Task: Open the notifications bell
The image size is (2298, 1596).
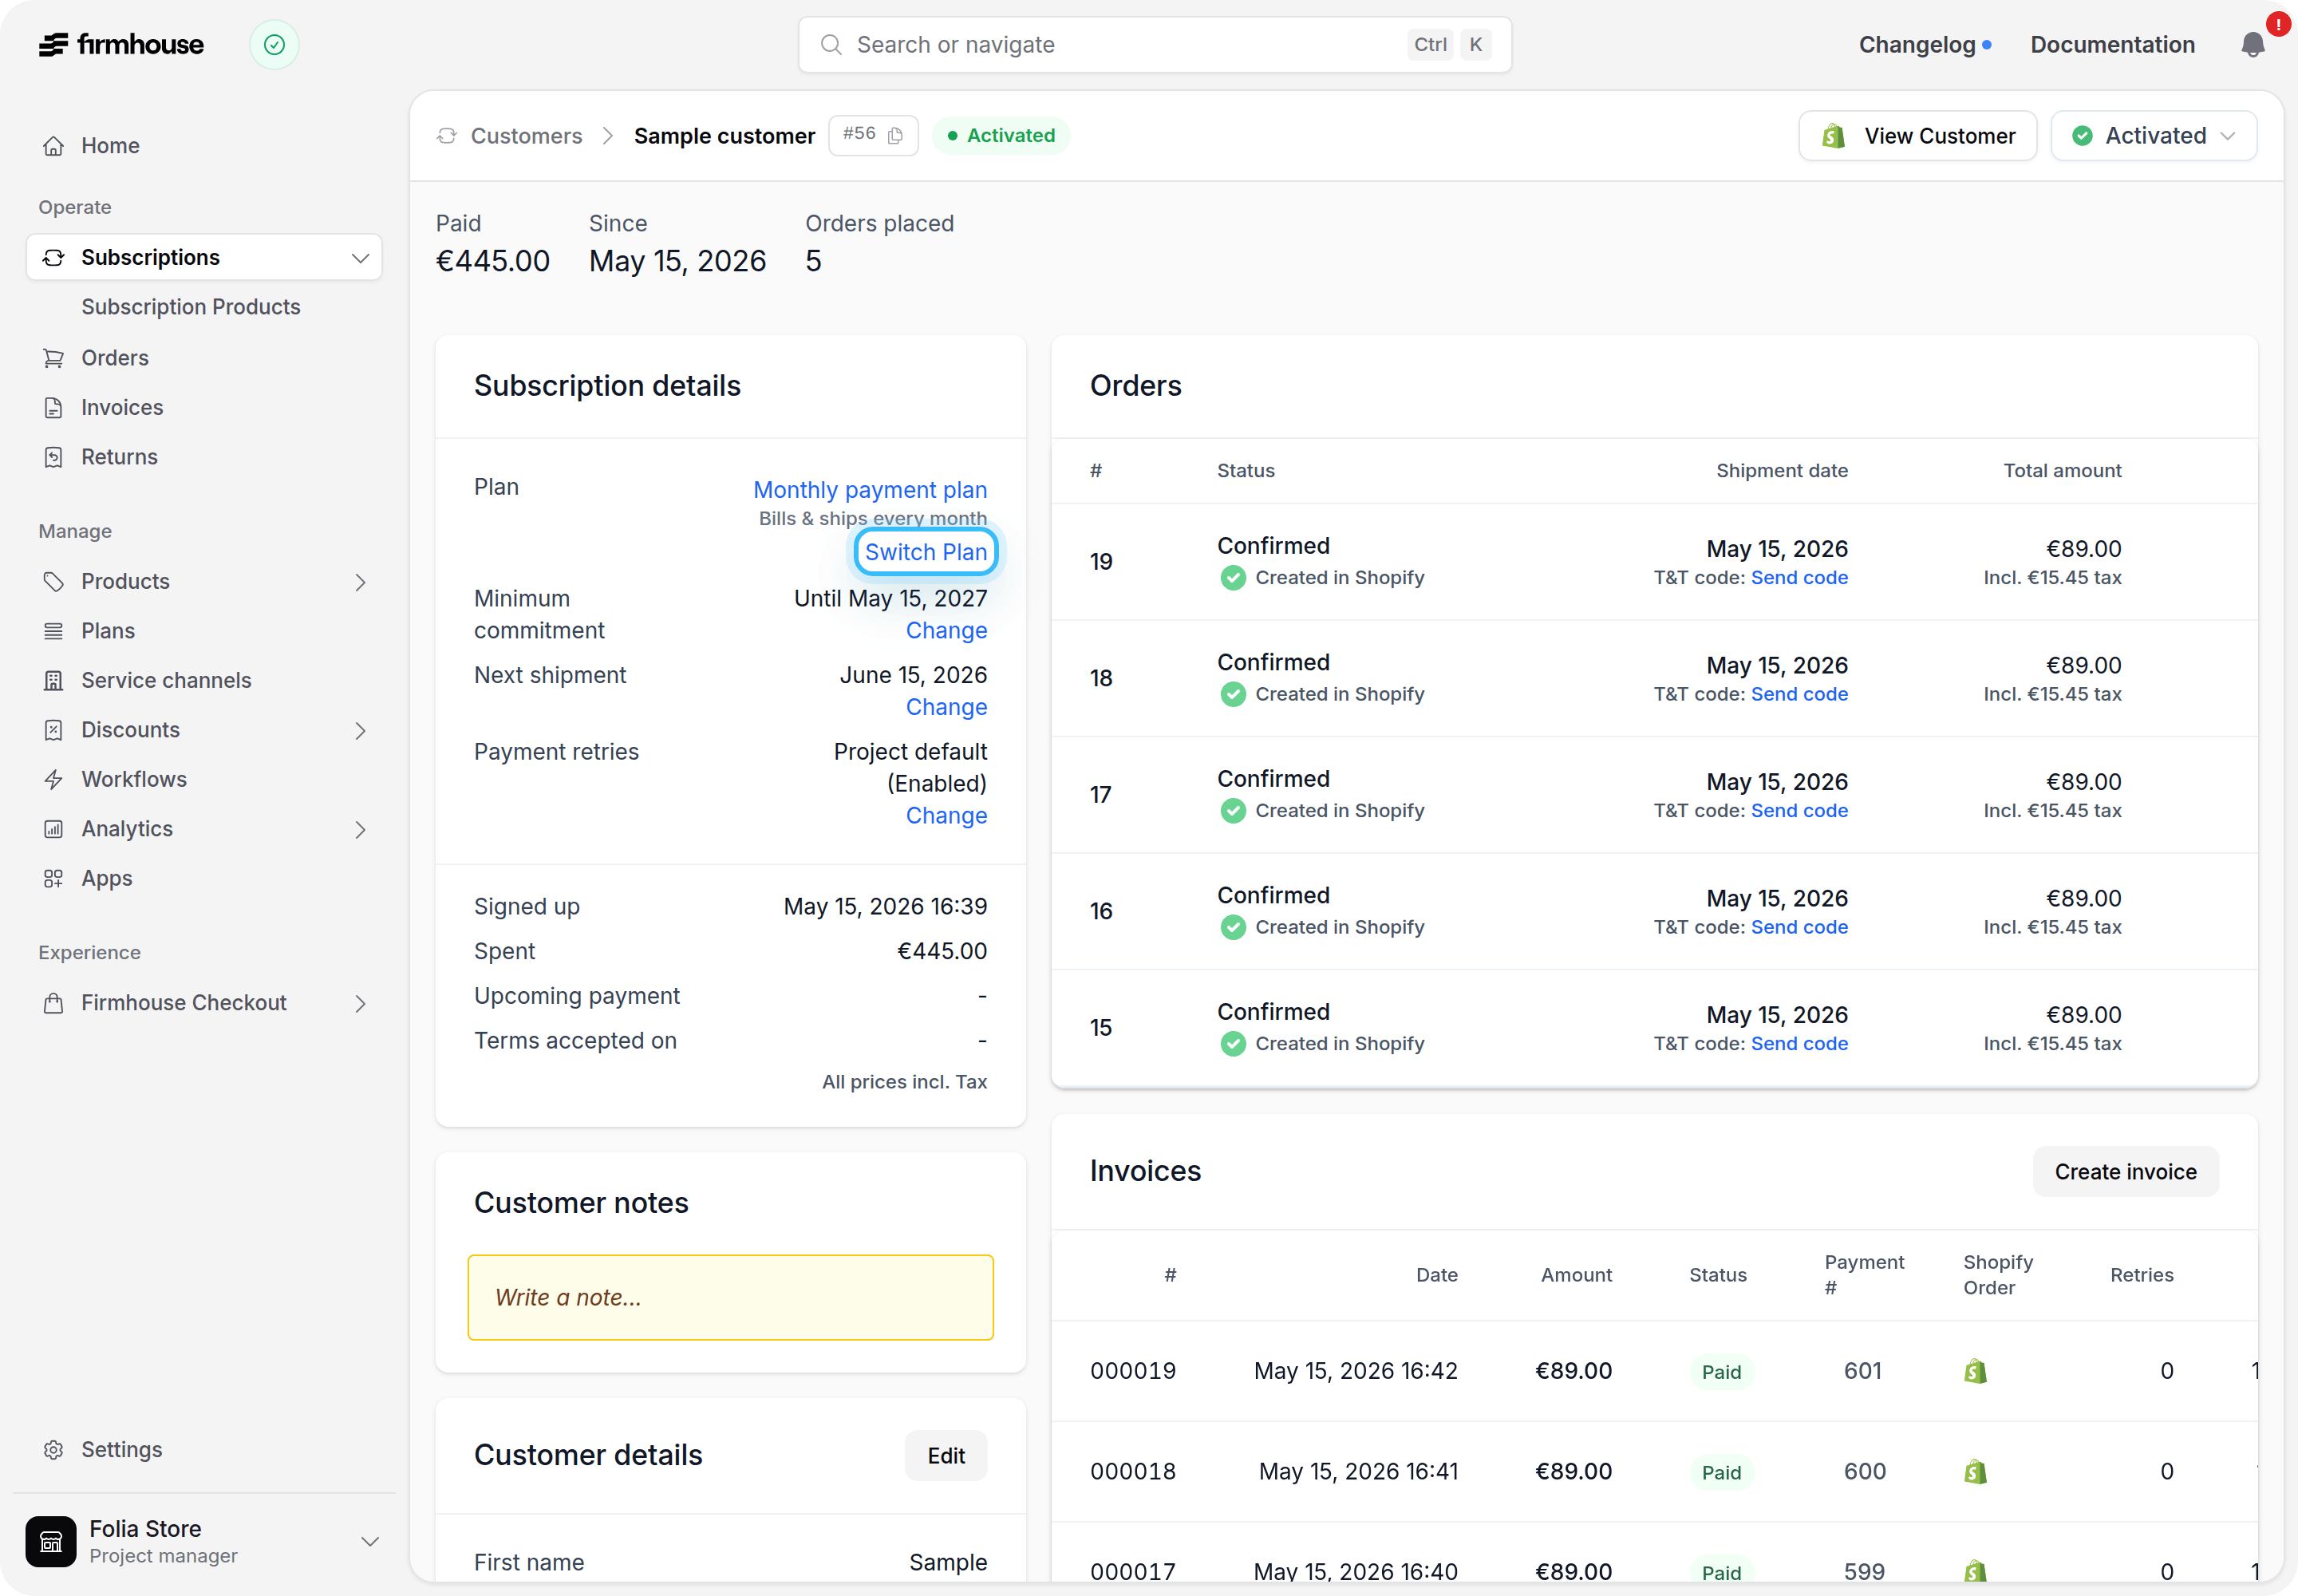Action: pyautogui.click(x=2252, y=45)
